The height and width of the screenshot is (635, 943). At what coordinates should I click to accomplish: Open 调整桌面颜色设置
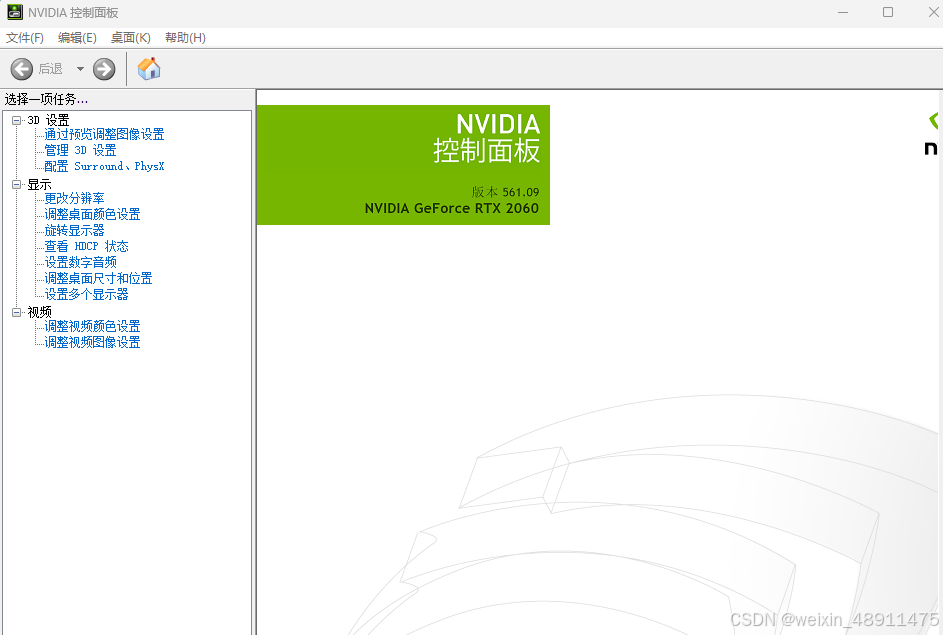[x=92, y=214]
